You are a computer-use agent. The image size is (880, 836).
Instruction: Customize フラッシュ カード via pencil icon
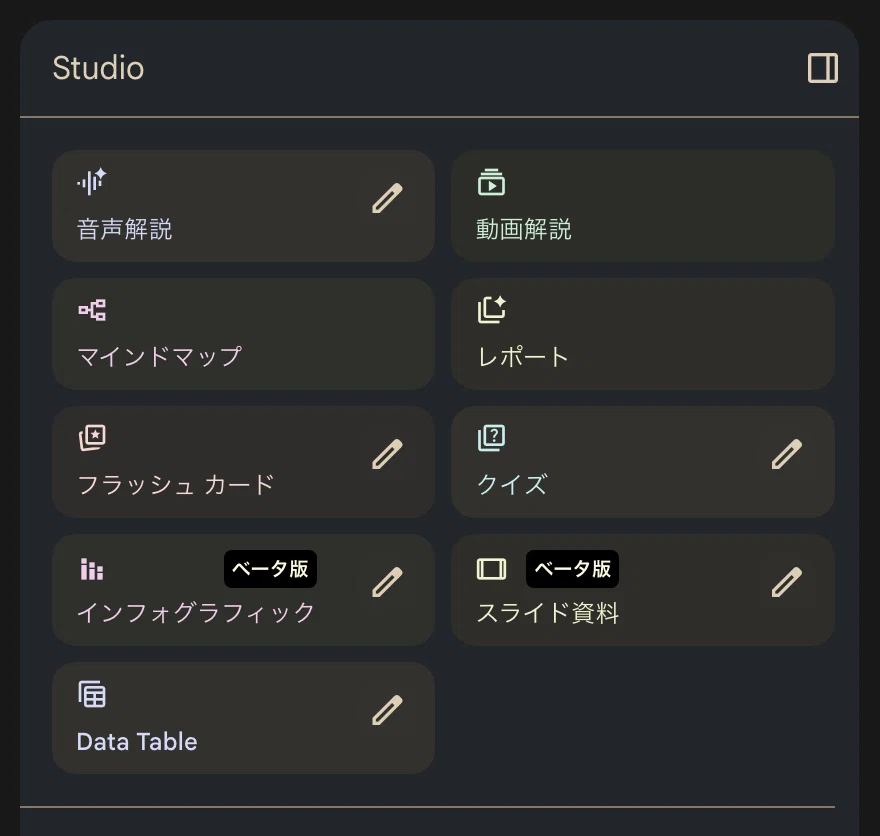[x=387, y=454]
